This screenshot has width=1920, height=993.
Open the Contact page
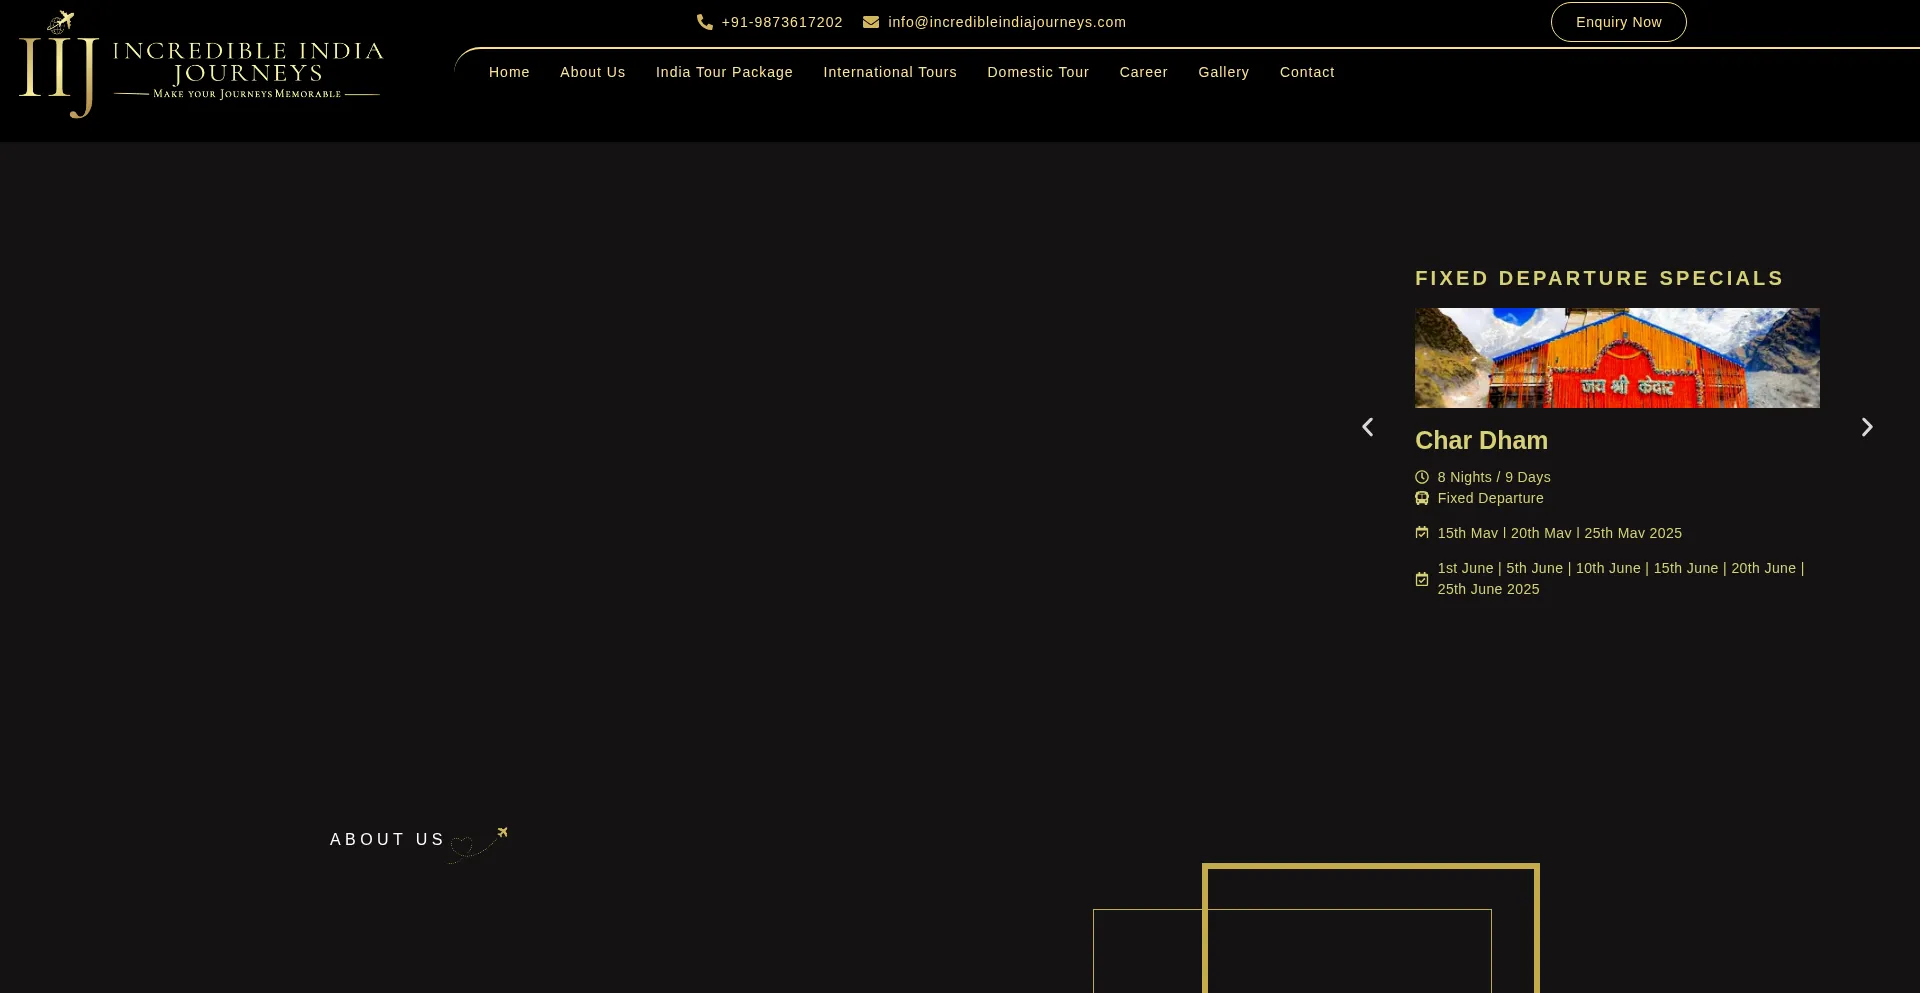1307,72
